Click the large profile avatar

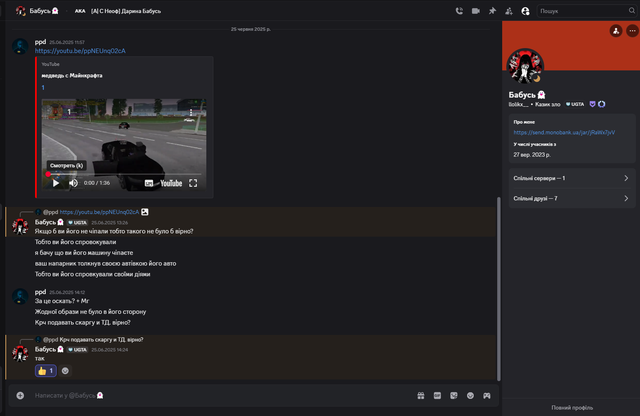(525, 67)
